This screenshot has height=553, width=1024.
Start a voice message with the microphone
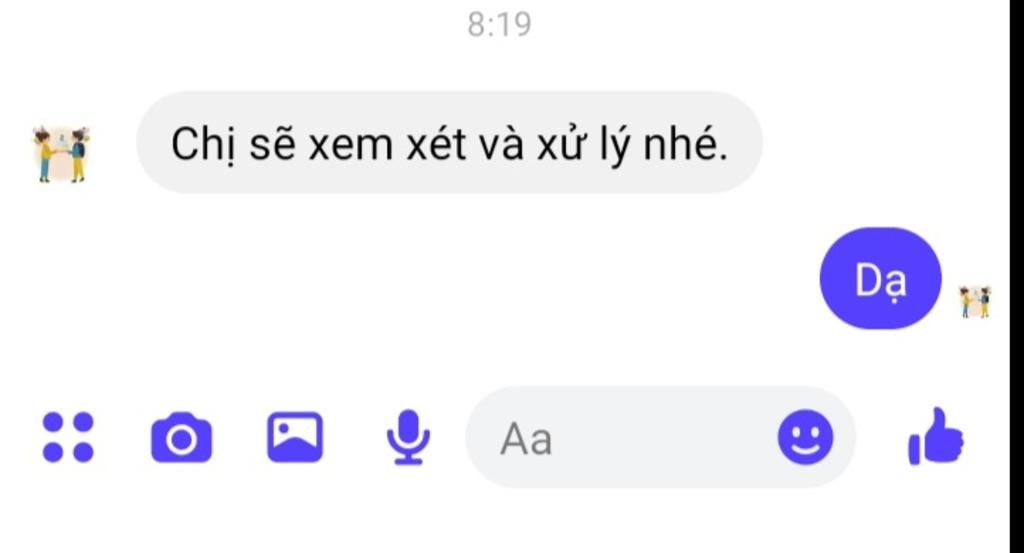coord(408,437)
